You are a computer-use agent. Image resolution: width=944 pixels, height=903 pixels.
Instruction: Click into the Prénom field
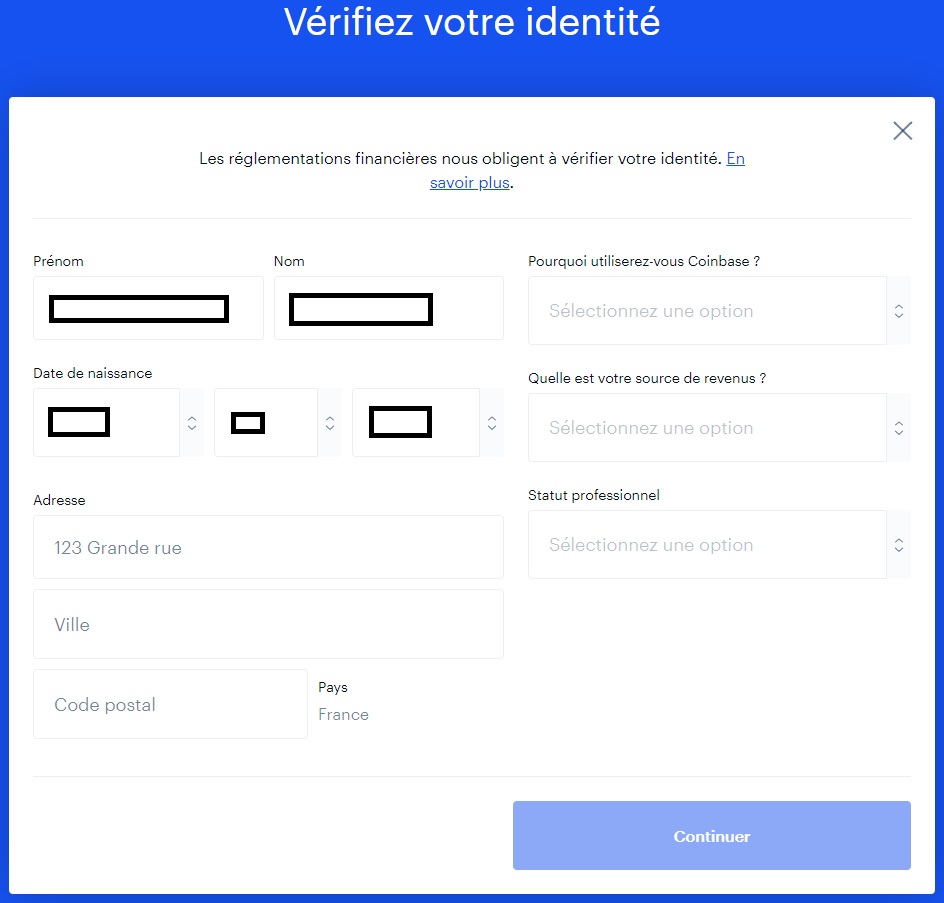148,308
